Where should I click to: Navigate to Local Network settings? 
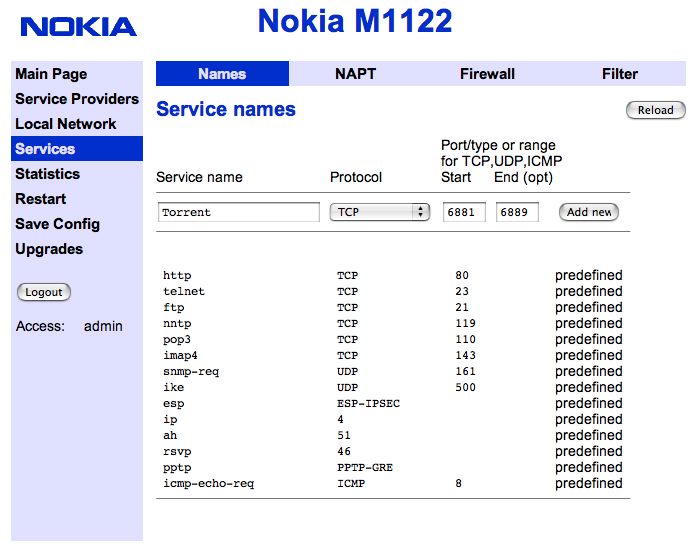click(x=66, y=124)
